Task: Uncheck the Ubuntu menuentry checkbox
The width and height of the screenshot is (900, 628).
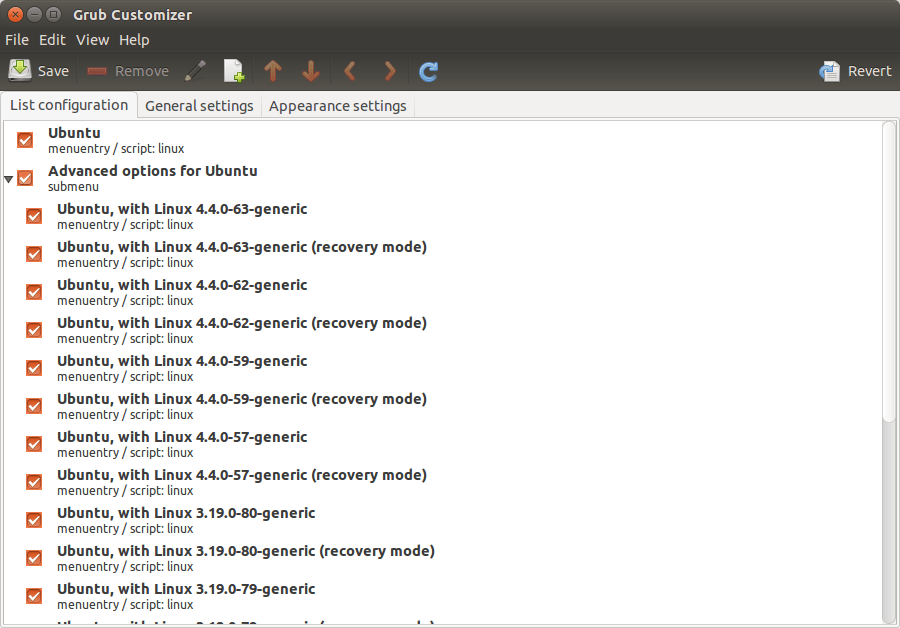Action: (24, 140)
